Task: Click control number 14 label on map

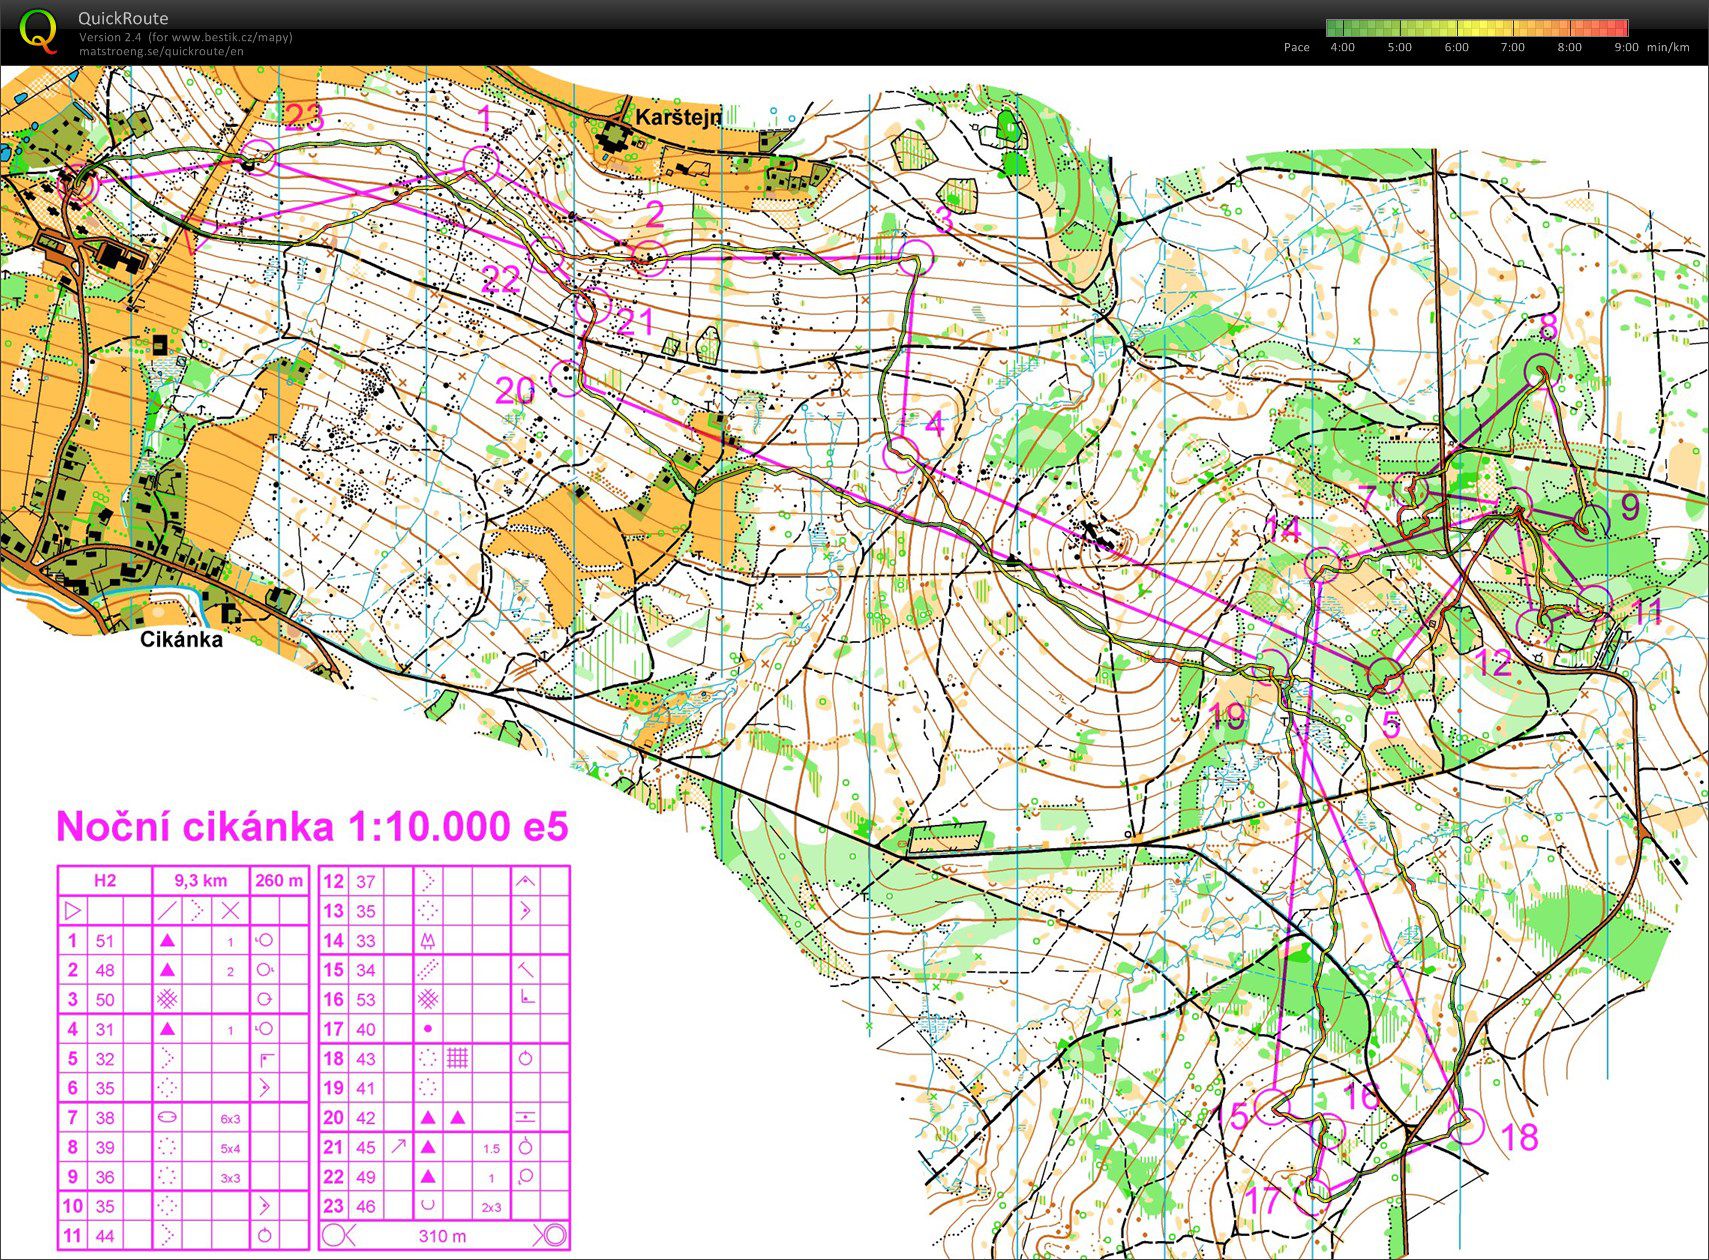Action: point(1282,529)
